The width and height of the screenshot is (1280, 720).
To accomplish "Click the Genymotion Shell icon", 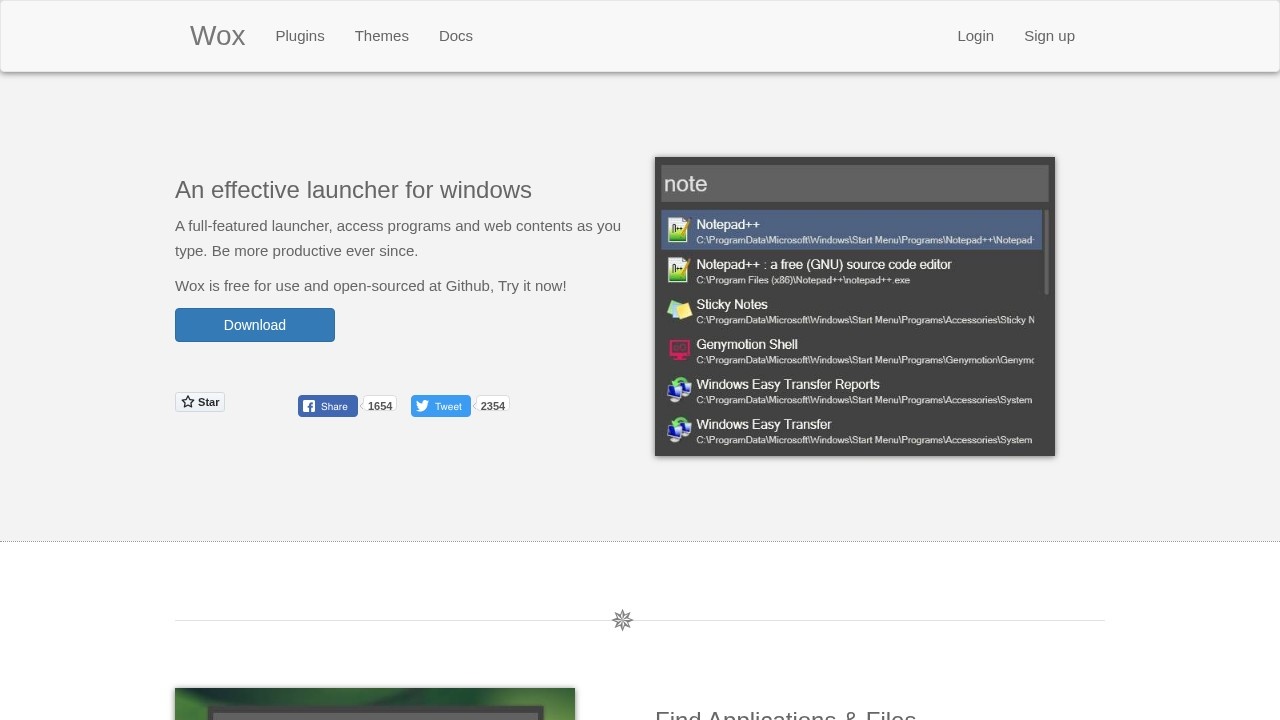I will click(679, 350).
